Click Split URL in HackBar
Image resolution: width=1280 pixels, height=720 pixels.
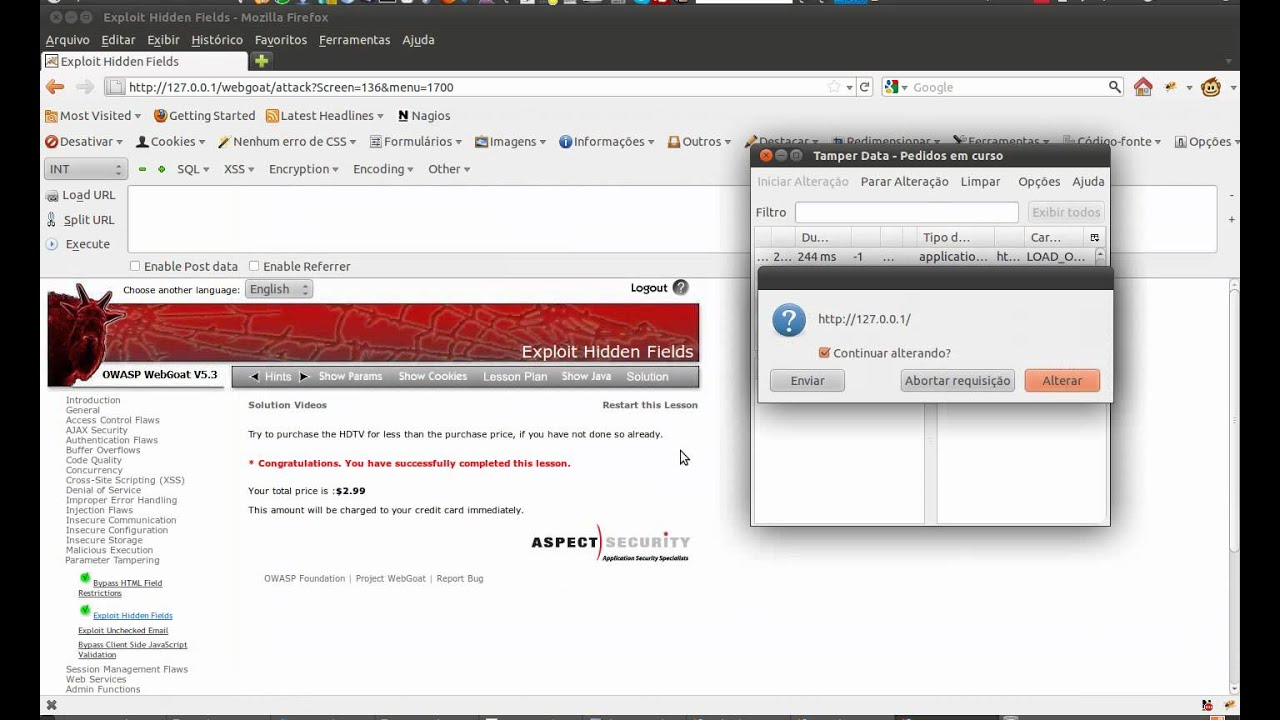[x=81, y=220]
